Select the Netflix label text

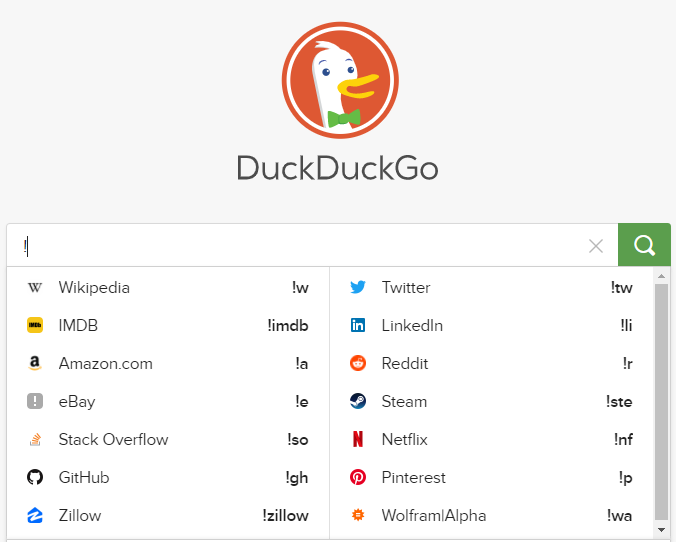[x=405, y=439]
